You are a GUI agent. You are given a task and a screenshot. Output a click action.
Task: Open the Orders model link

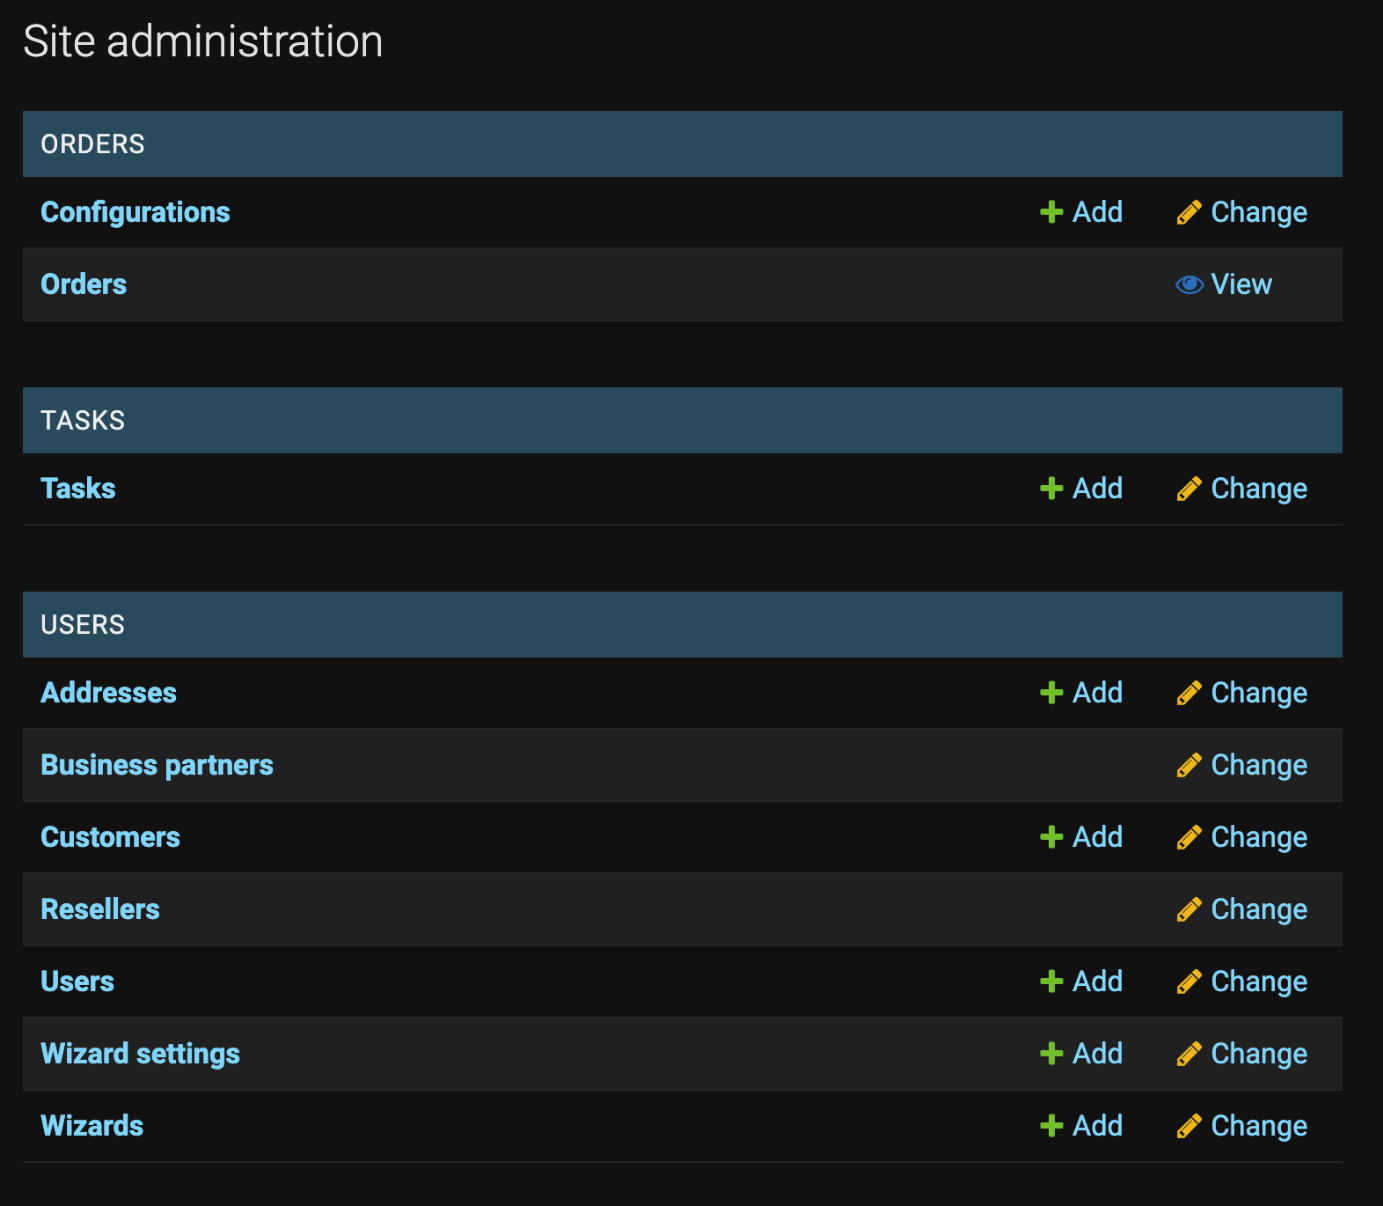tap(84, 284)
